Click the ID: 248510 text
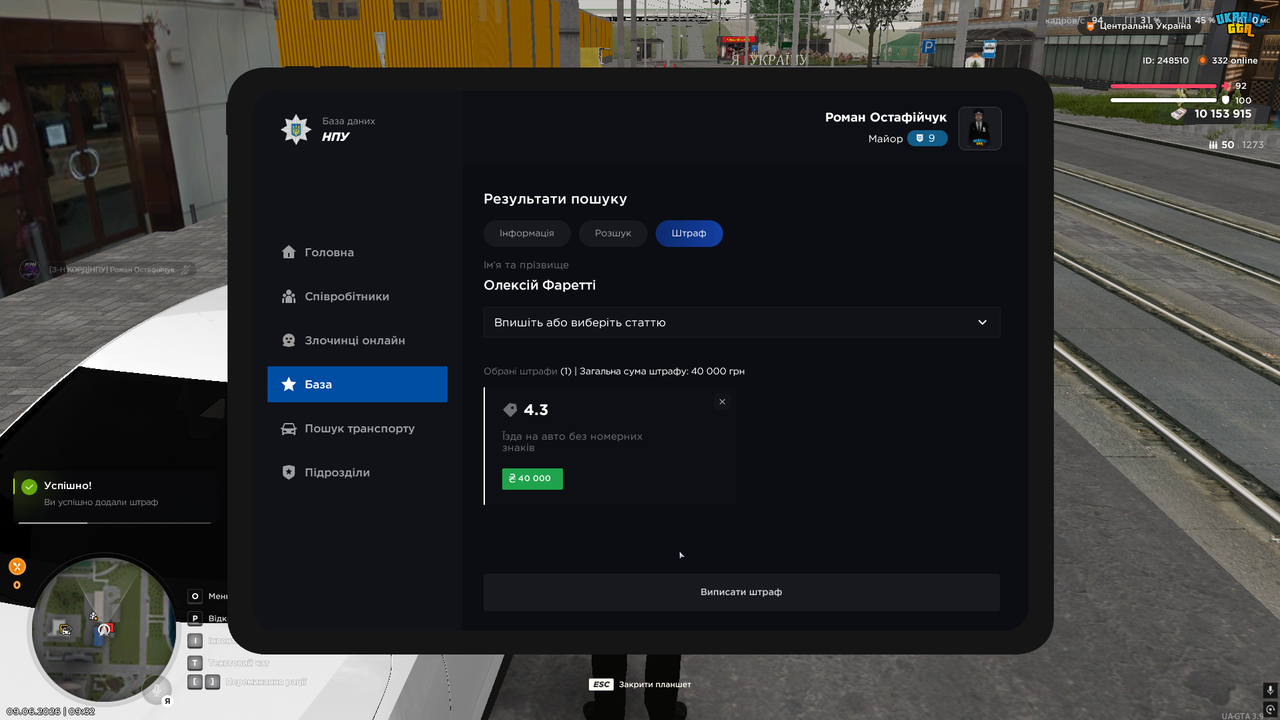Image resolution: width=1280 pixels, height=720 pixels. [x=1166, y=60]
